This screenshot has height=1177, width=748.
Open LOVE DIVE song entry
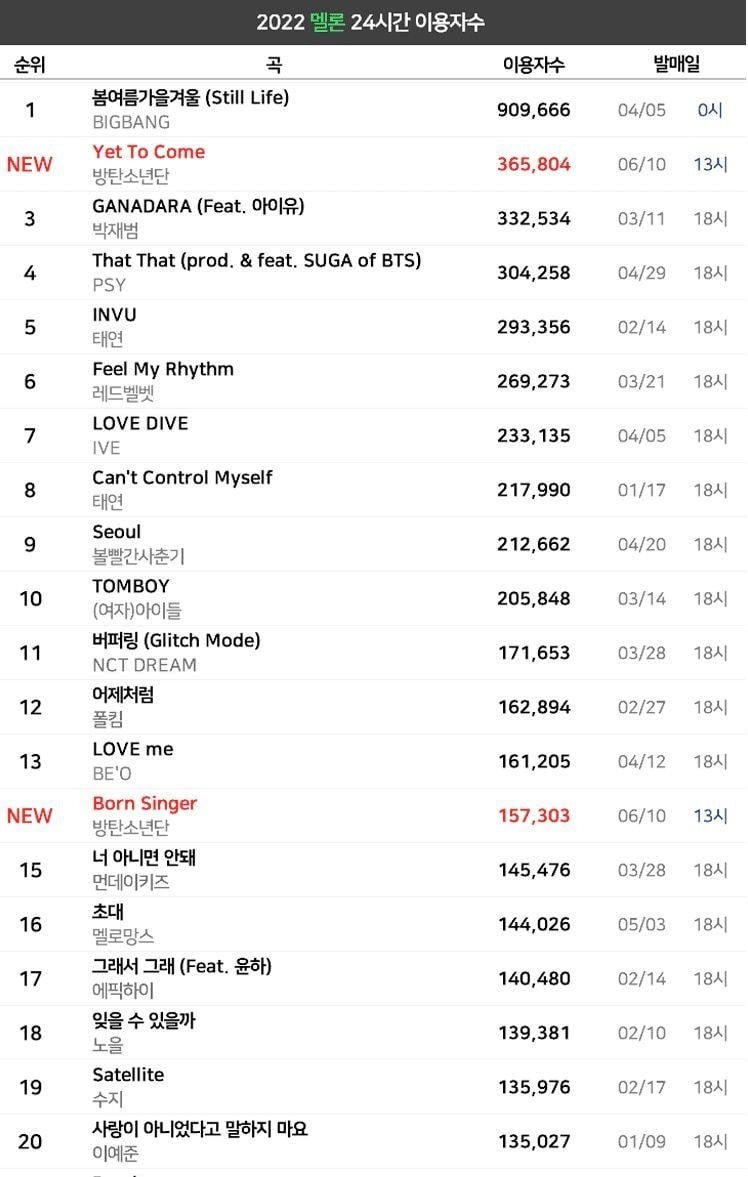(x=140, y=423)
